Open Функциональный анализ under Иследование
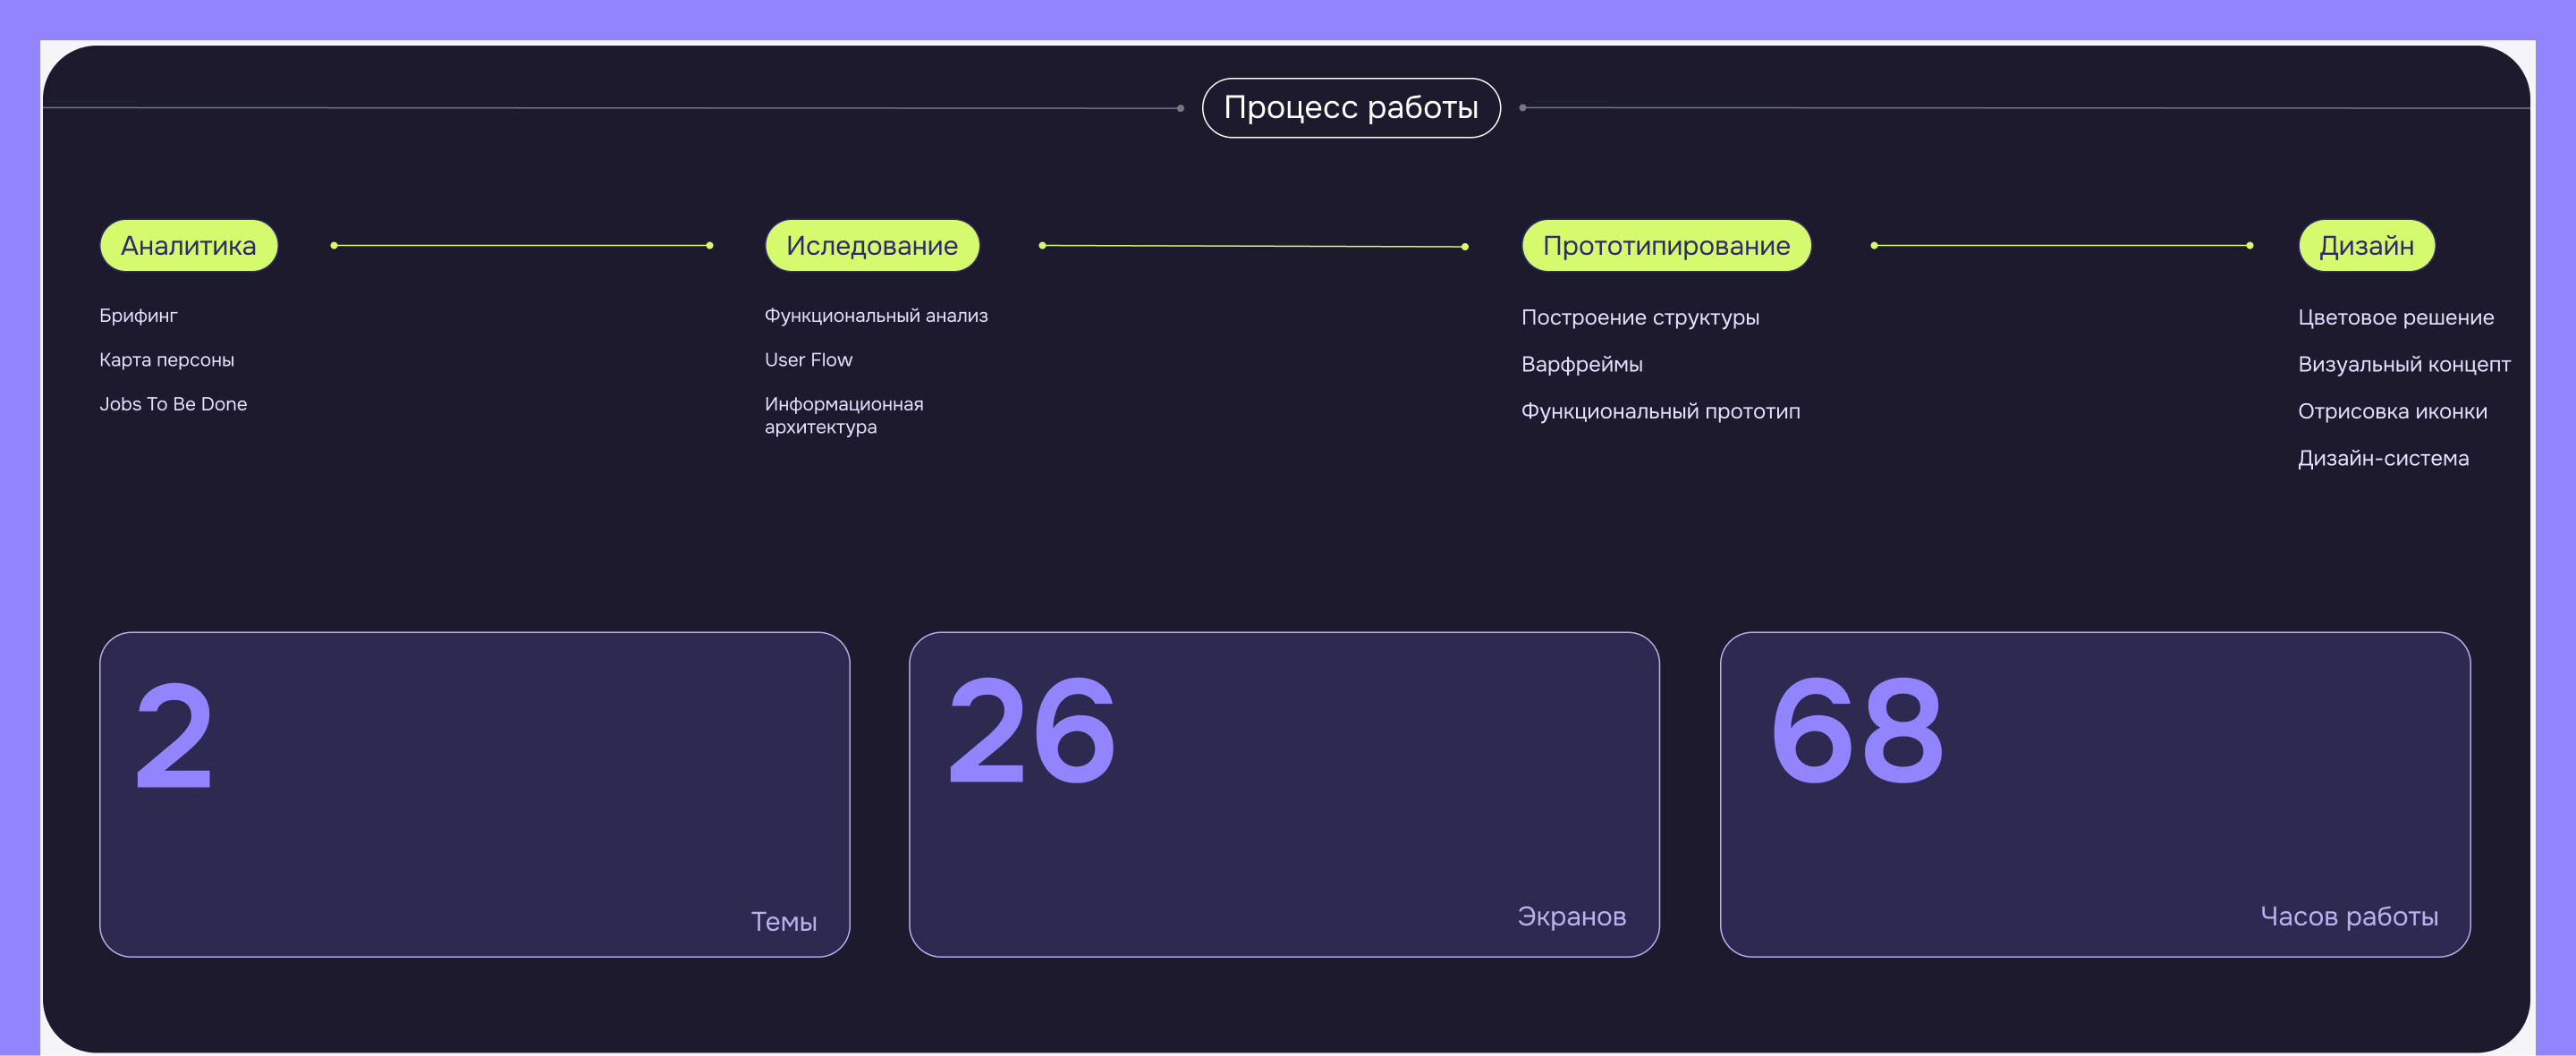 point(876,315)
